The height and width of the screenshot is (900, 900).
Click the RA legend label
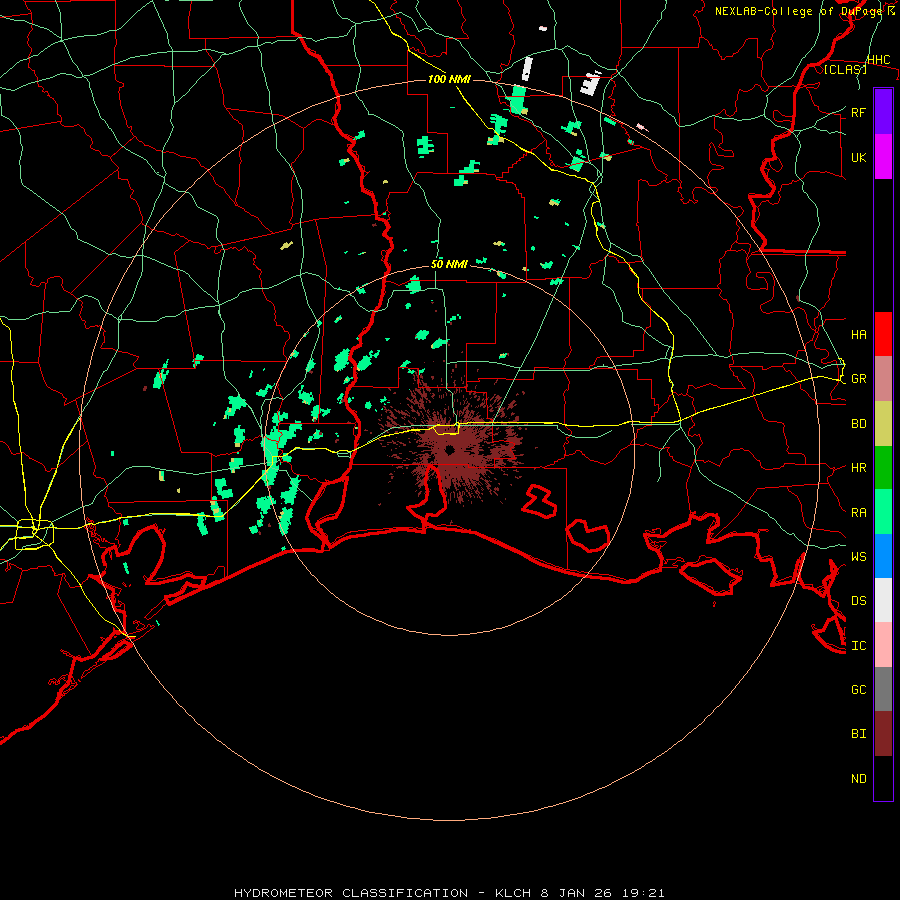pyautogui.click(x=858, y=512)
